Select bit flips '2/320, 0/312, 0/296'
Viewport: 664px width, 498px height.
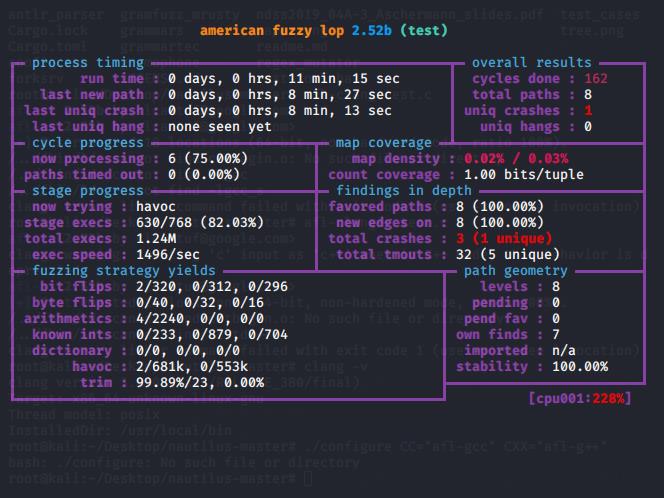(212, 287)
